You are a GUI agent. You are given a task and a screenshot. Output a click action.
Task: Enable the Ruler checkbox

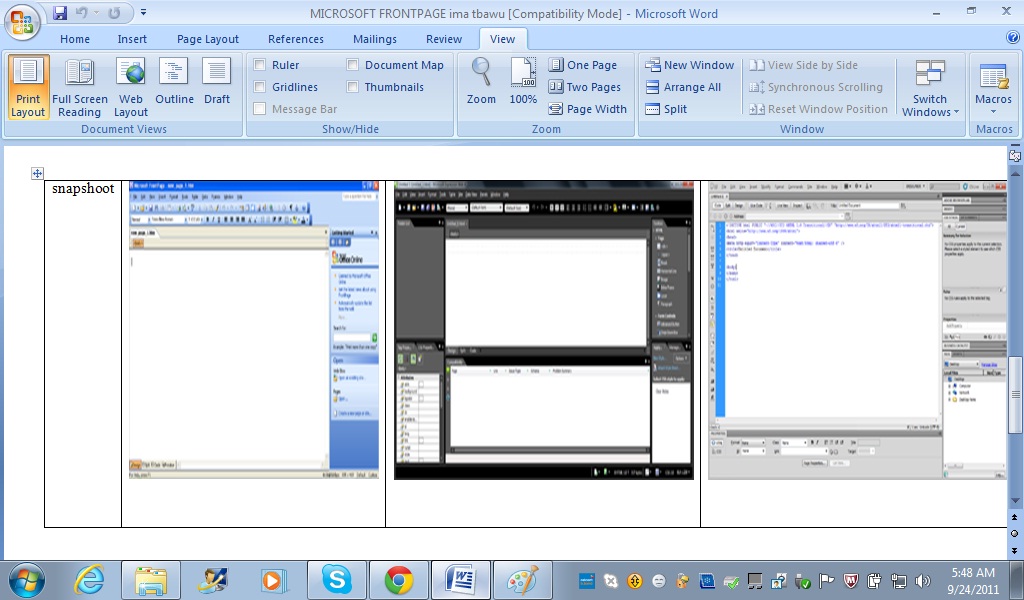[x=260, y=65]
